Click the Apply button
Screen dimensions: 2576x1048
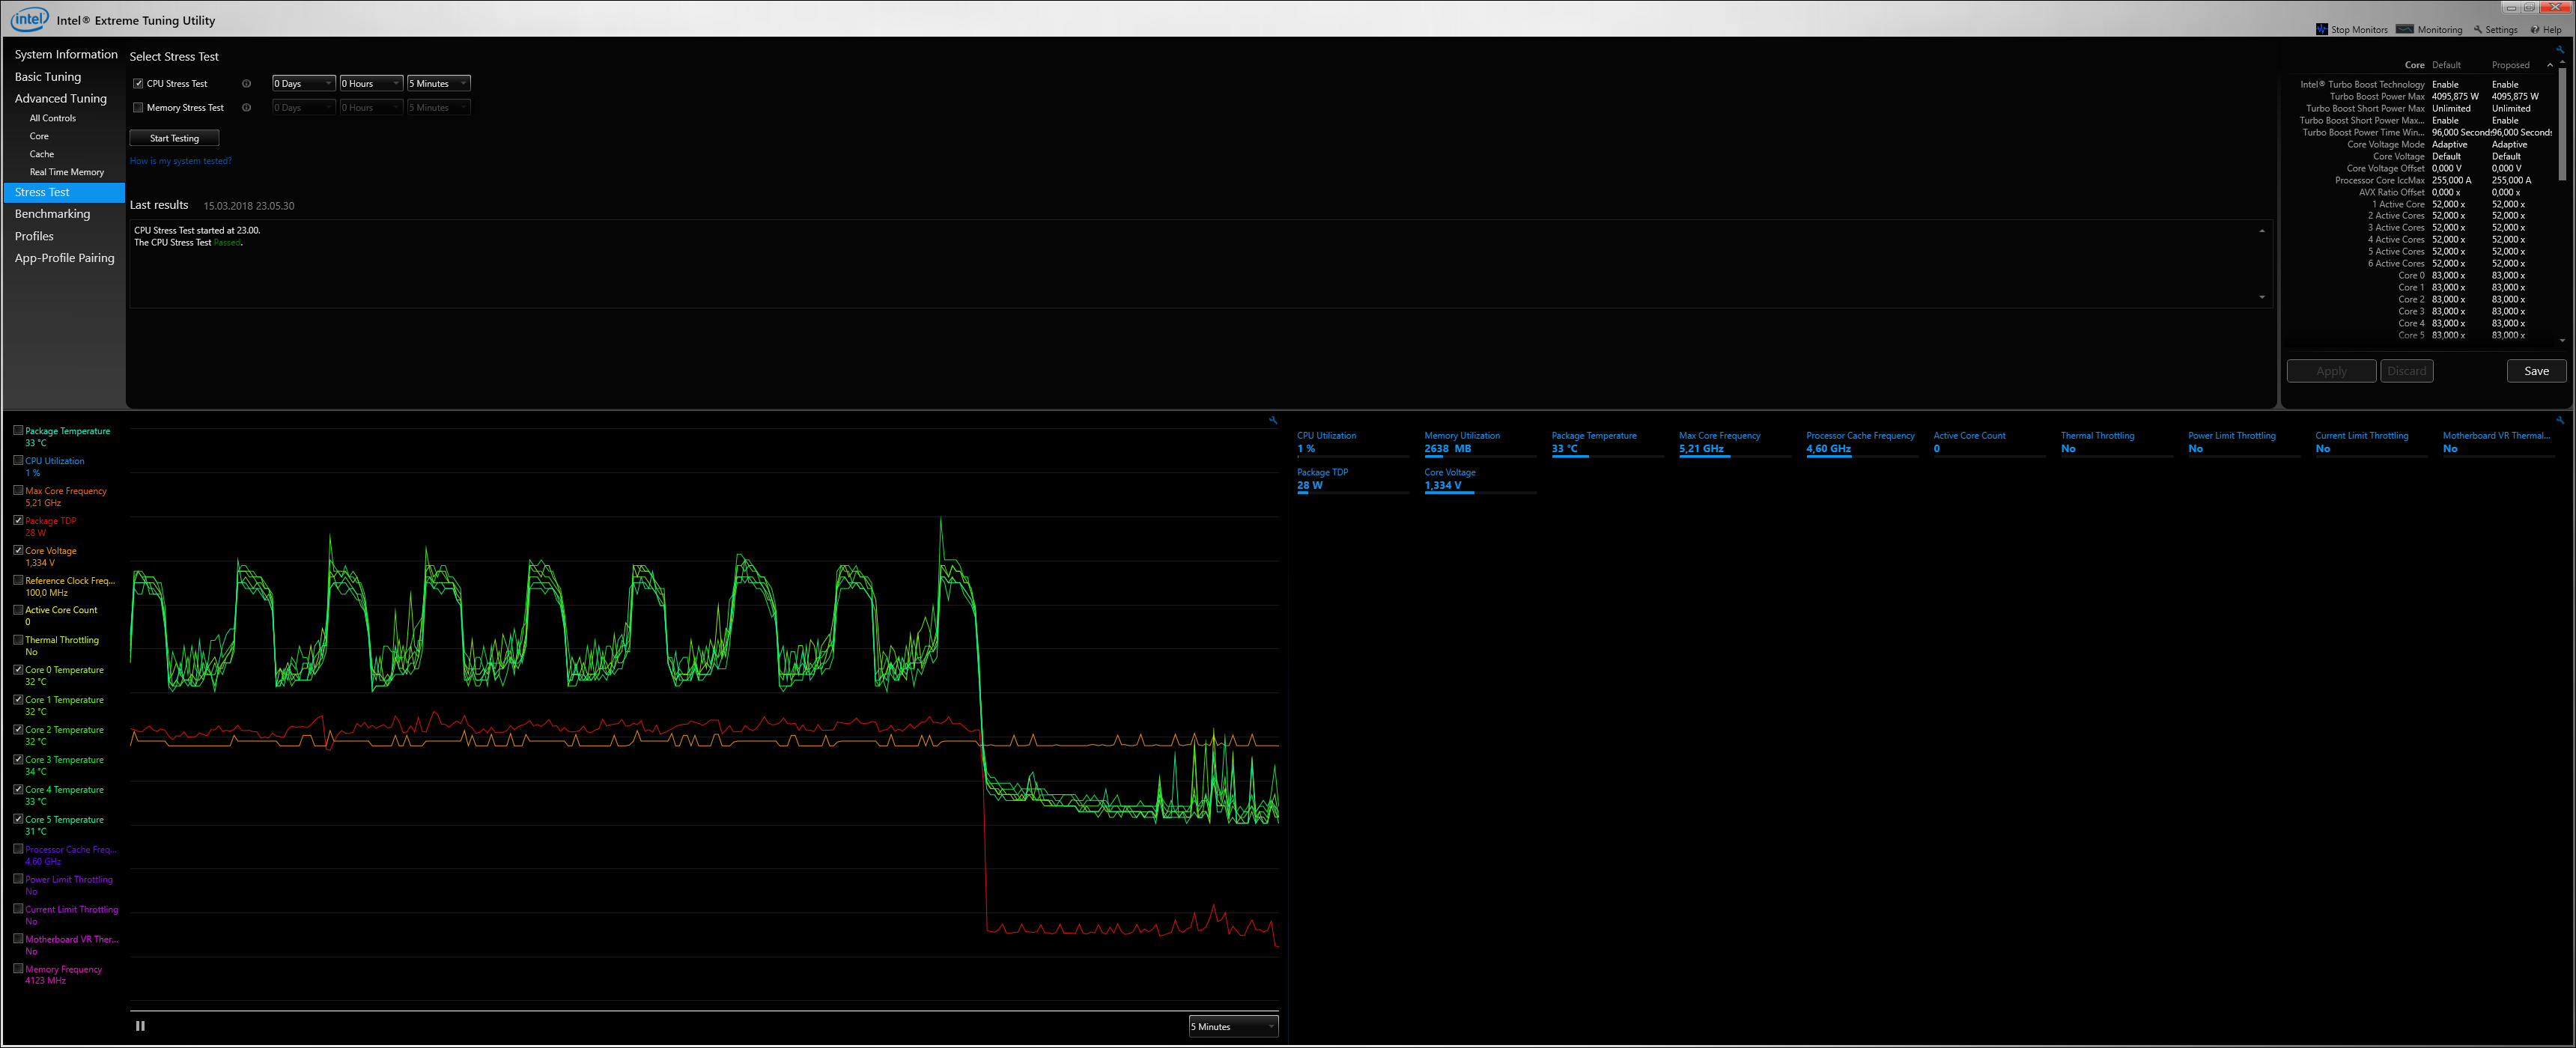click(2331, 371)
